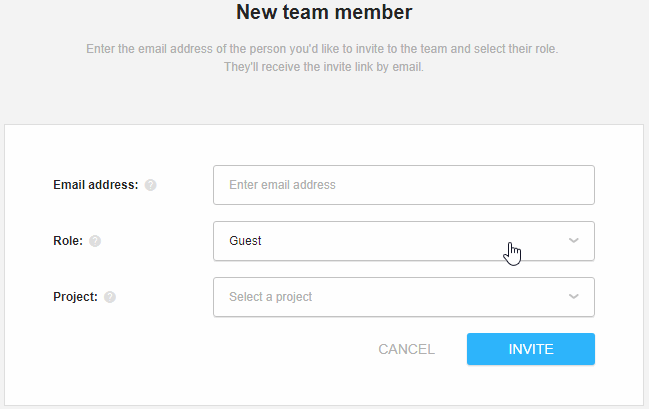Click the question mark icon next to Role
649x409 pixels.
pyautogui.click(x=95, y=241)
